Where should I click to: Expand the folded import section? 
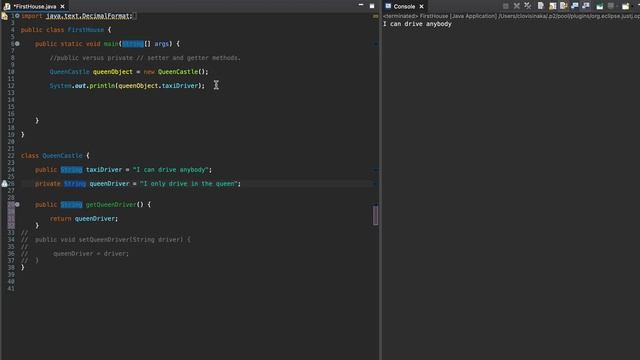coord(17,16)
